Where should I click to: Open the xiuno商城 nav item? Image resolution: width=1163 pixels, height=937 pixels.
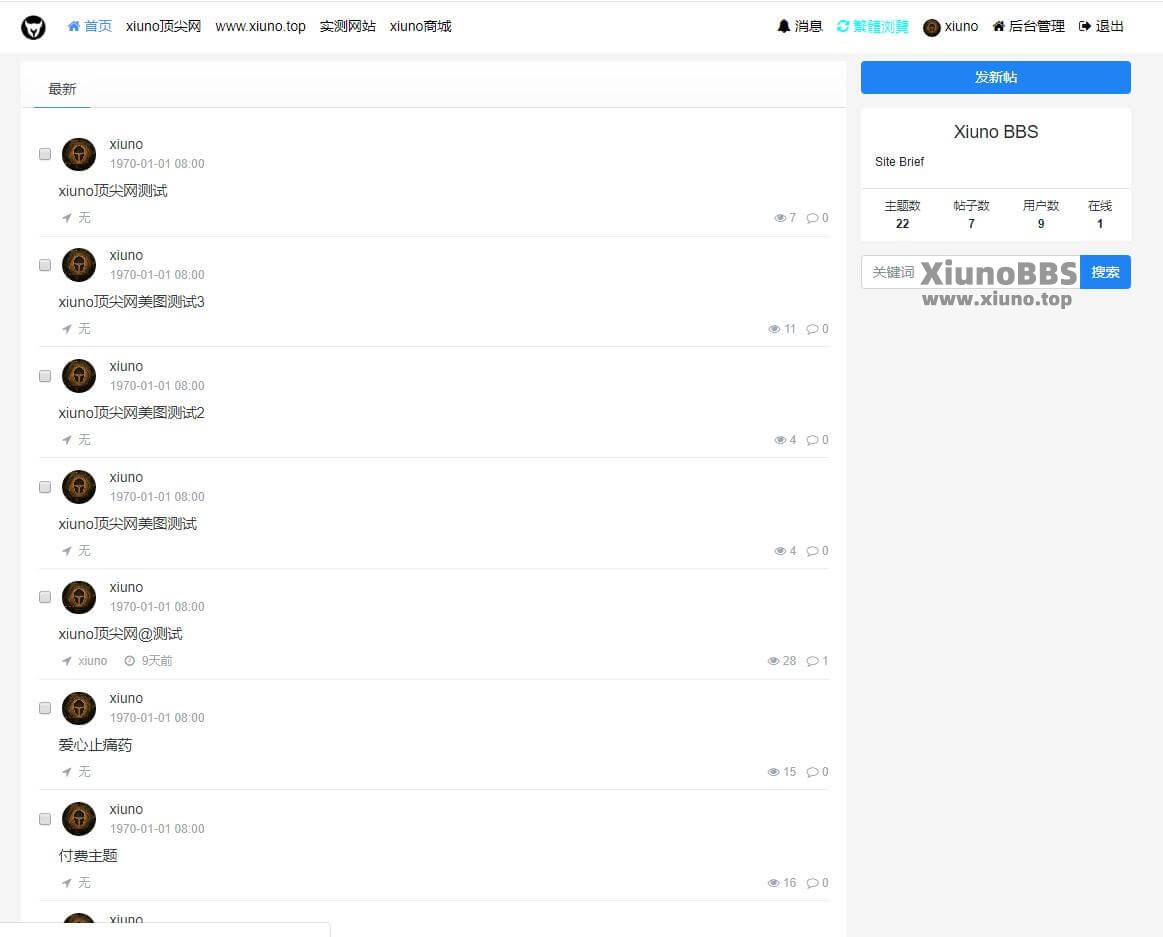(x=421, y=27)
